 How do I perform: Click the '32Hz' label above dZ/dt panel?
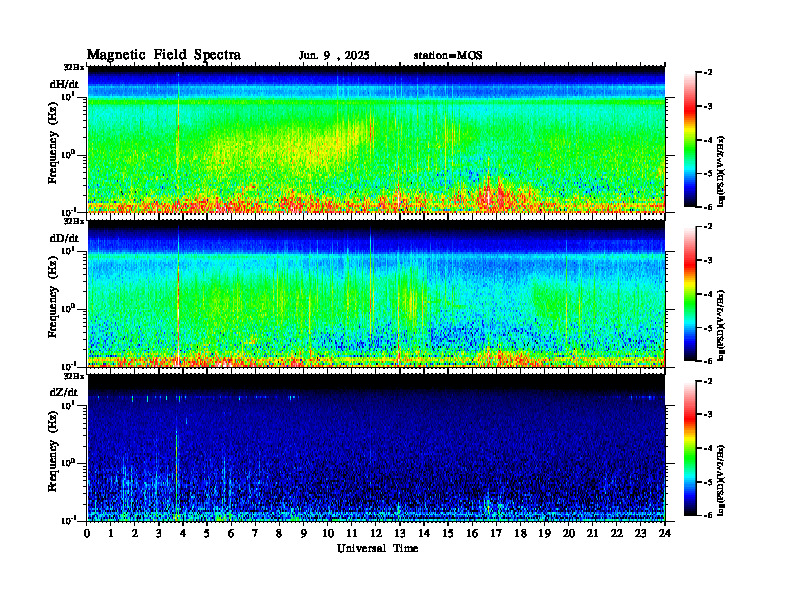(x=74, y=376)
